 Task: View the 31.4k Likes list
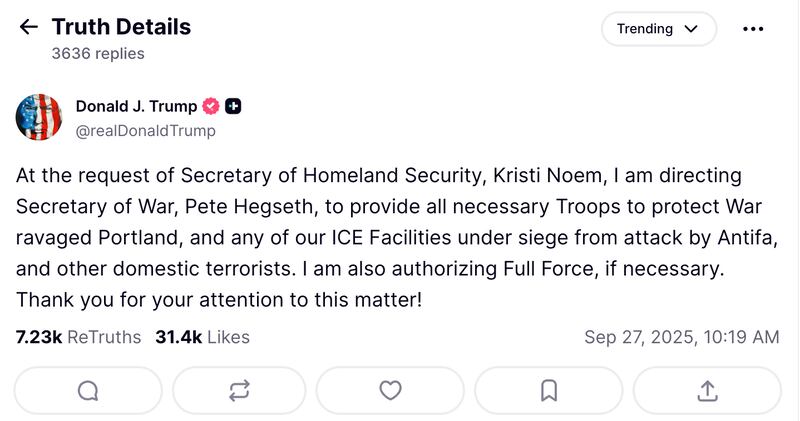[202, 337]
